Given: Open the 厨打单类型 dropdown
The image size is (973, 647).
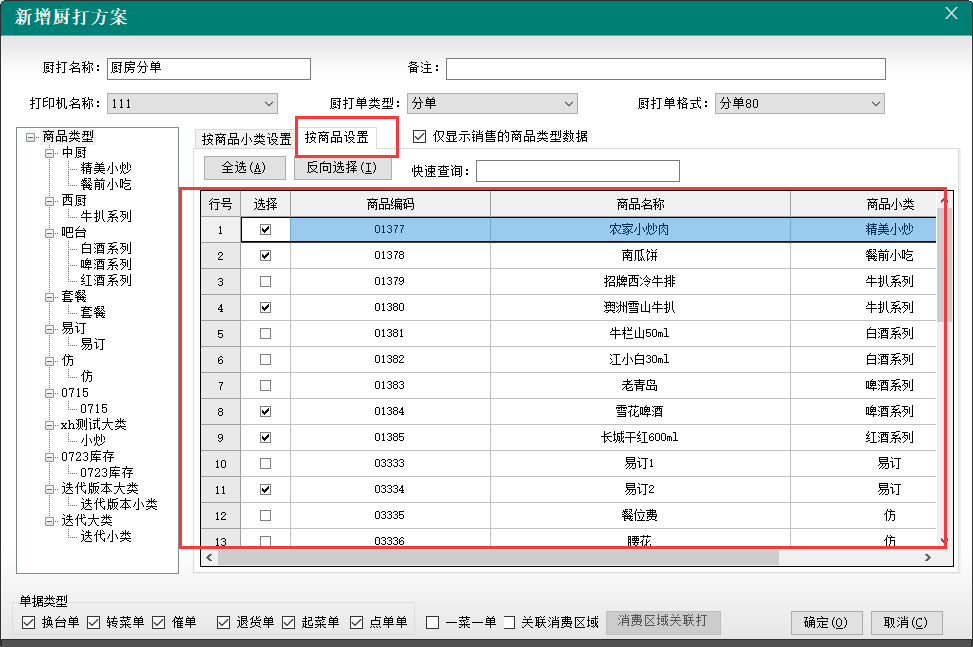Looking at the screenshot, I should point(570,103).
